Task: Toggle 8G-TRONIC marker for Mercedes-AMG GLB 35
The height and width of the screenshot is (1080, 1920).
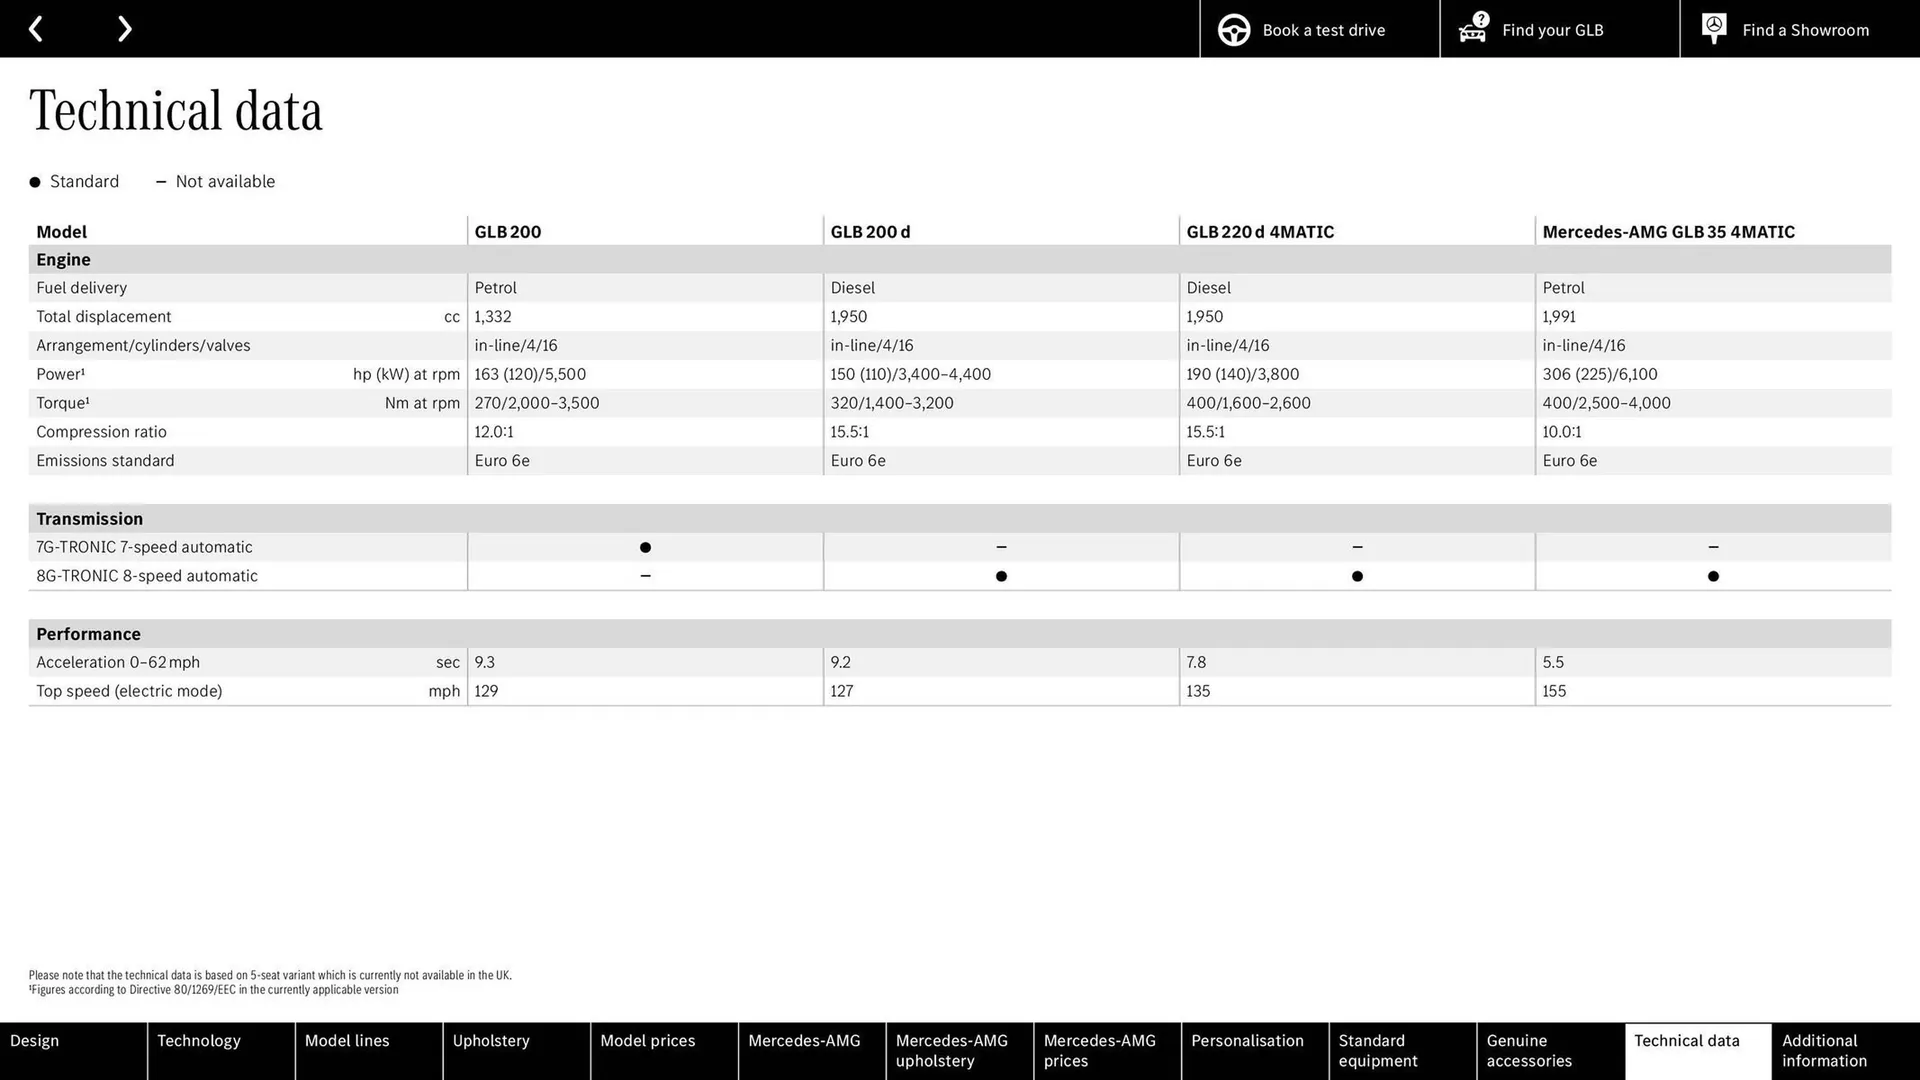Action: 1713,576
